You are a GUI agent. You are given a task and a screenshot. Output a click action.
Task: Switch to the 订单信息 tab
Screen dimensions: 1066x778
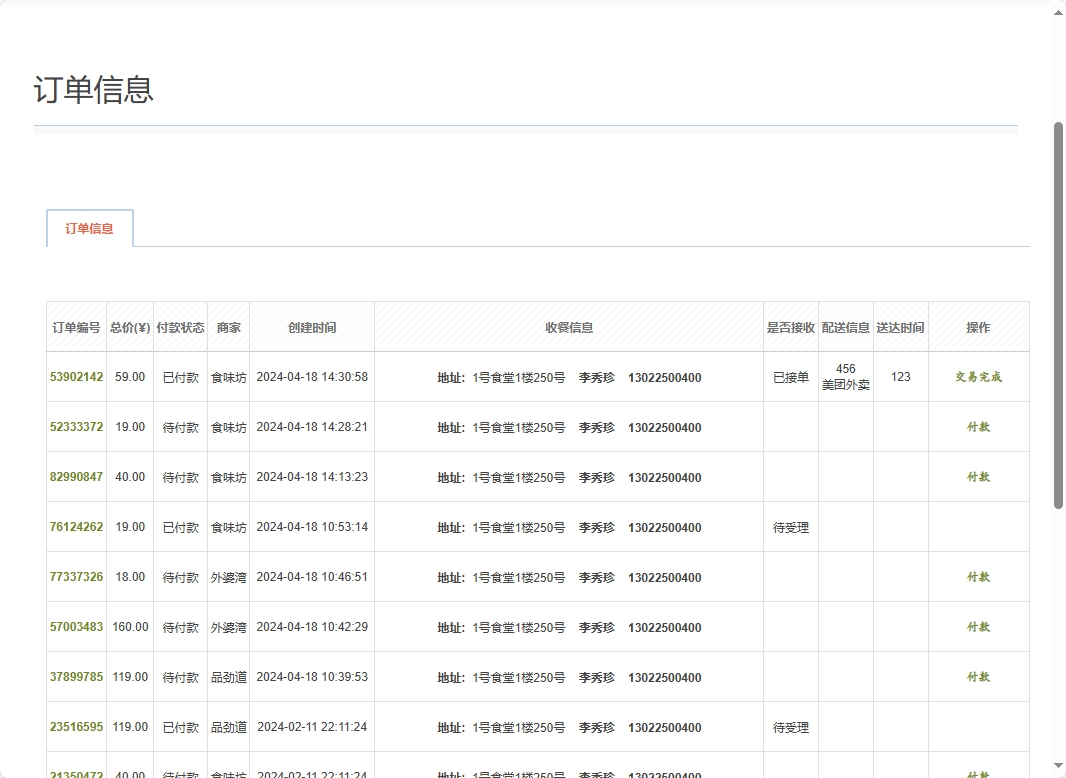tap(90, 228)
